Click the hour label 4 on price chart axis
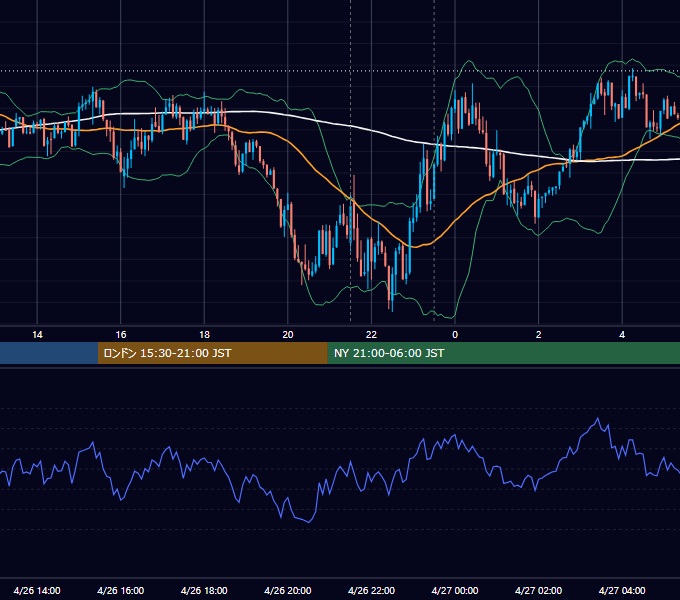680x600 pixels. [622, 335]
